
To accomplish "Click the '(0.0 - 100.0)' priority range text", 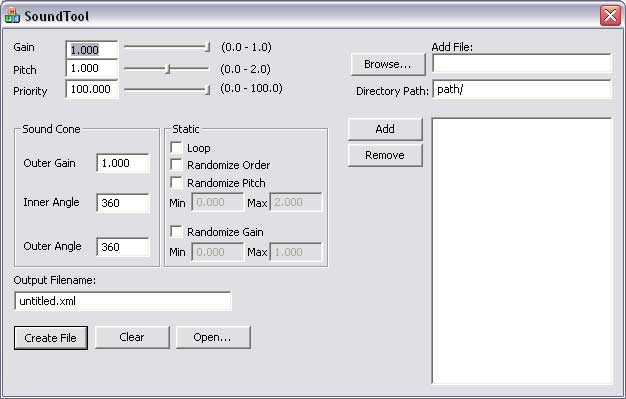I will pyautogui.click(x=252, y=88).
